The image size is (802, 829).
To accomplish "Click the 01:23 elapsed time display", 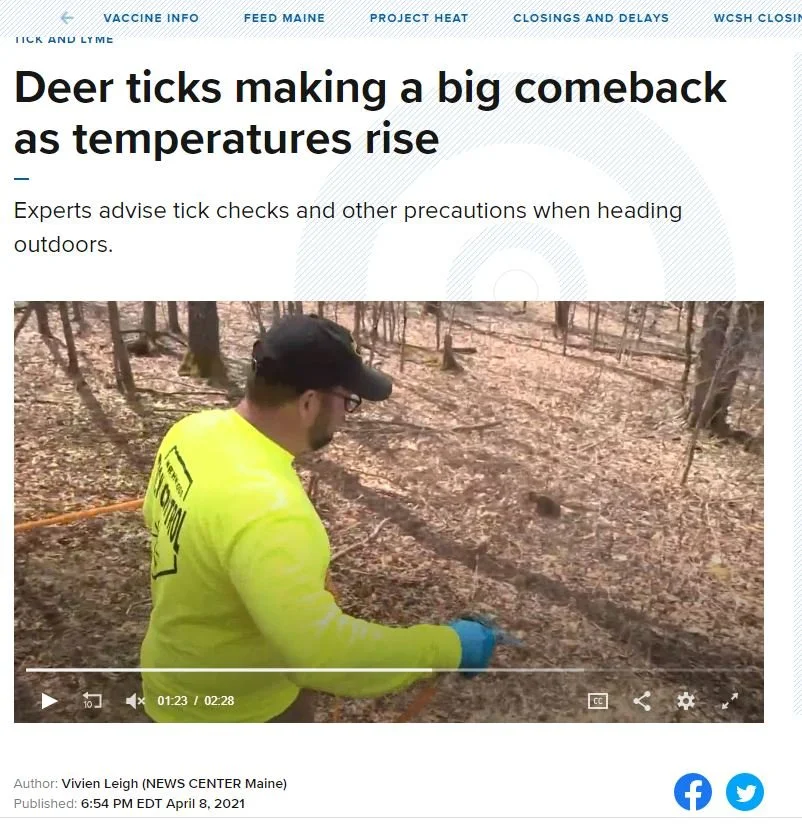I will [x=172, y=701].
